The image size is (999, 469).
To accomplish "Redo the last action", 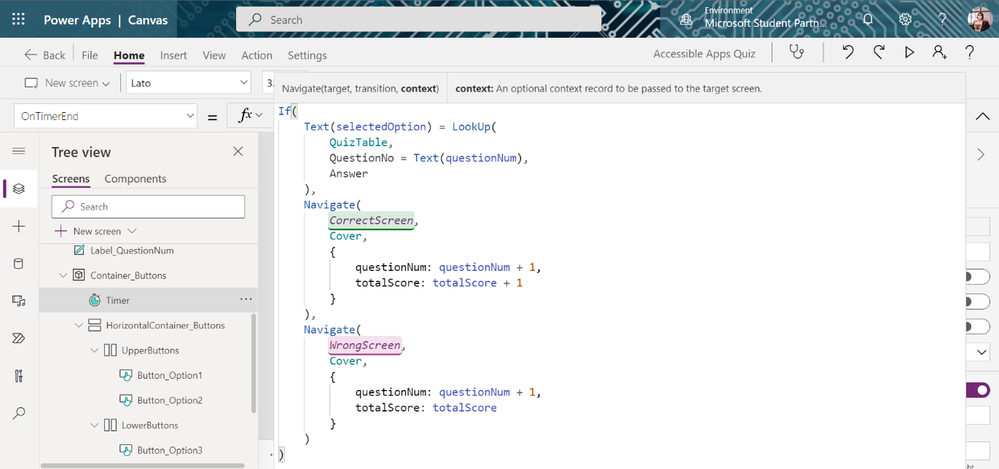I will (879, 53).
